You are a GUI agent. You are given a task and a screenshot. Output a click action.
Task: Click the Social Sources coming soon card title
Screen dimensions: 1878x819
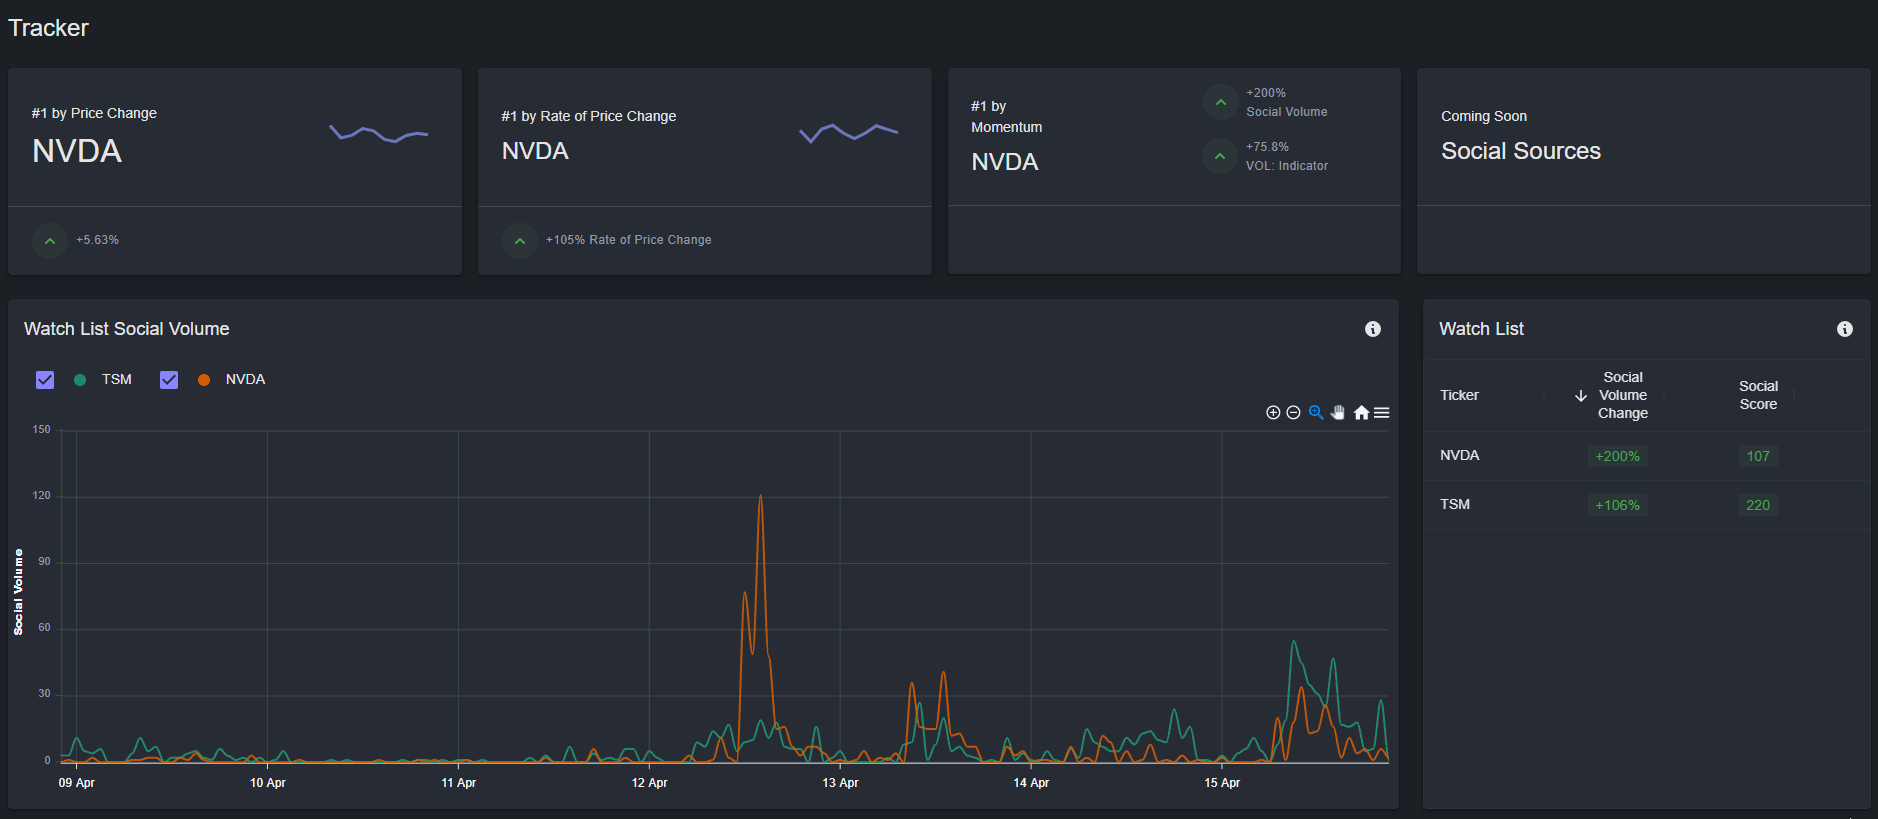pyautogui.click(x=1521, y=151)
